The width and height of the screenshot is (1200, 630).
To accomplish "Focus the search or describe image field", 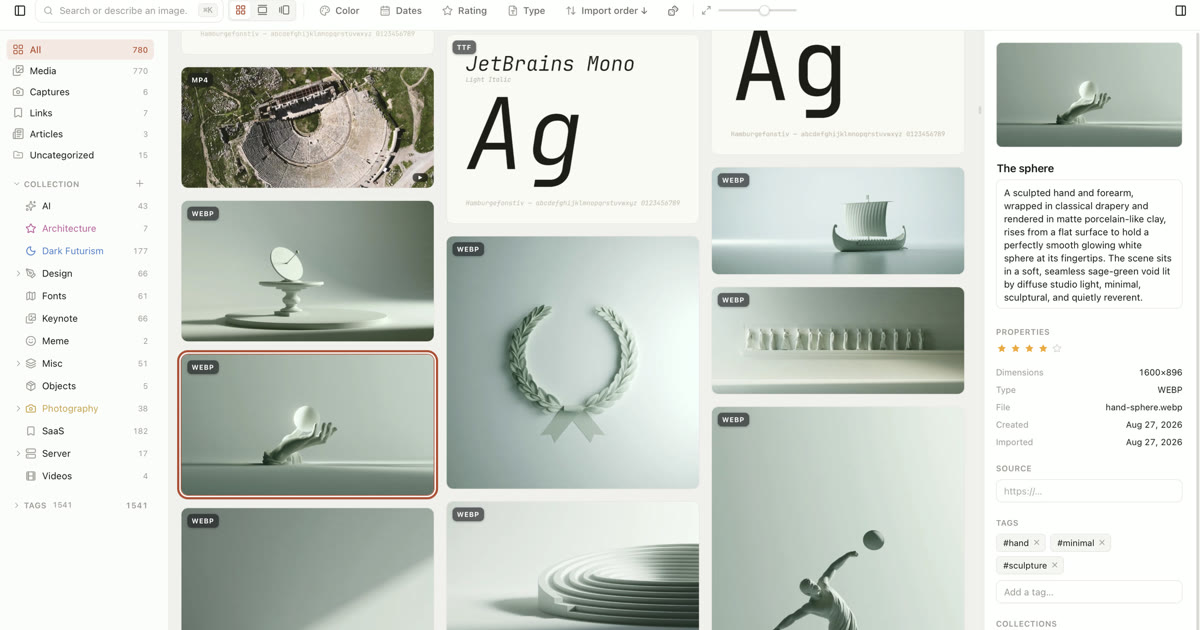I will [128, 11].
